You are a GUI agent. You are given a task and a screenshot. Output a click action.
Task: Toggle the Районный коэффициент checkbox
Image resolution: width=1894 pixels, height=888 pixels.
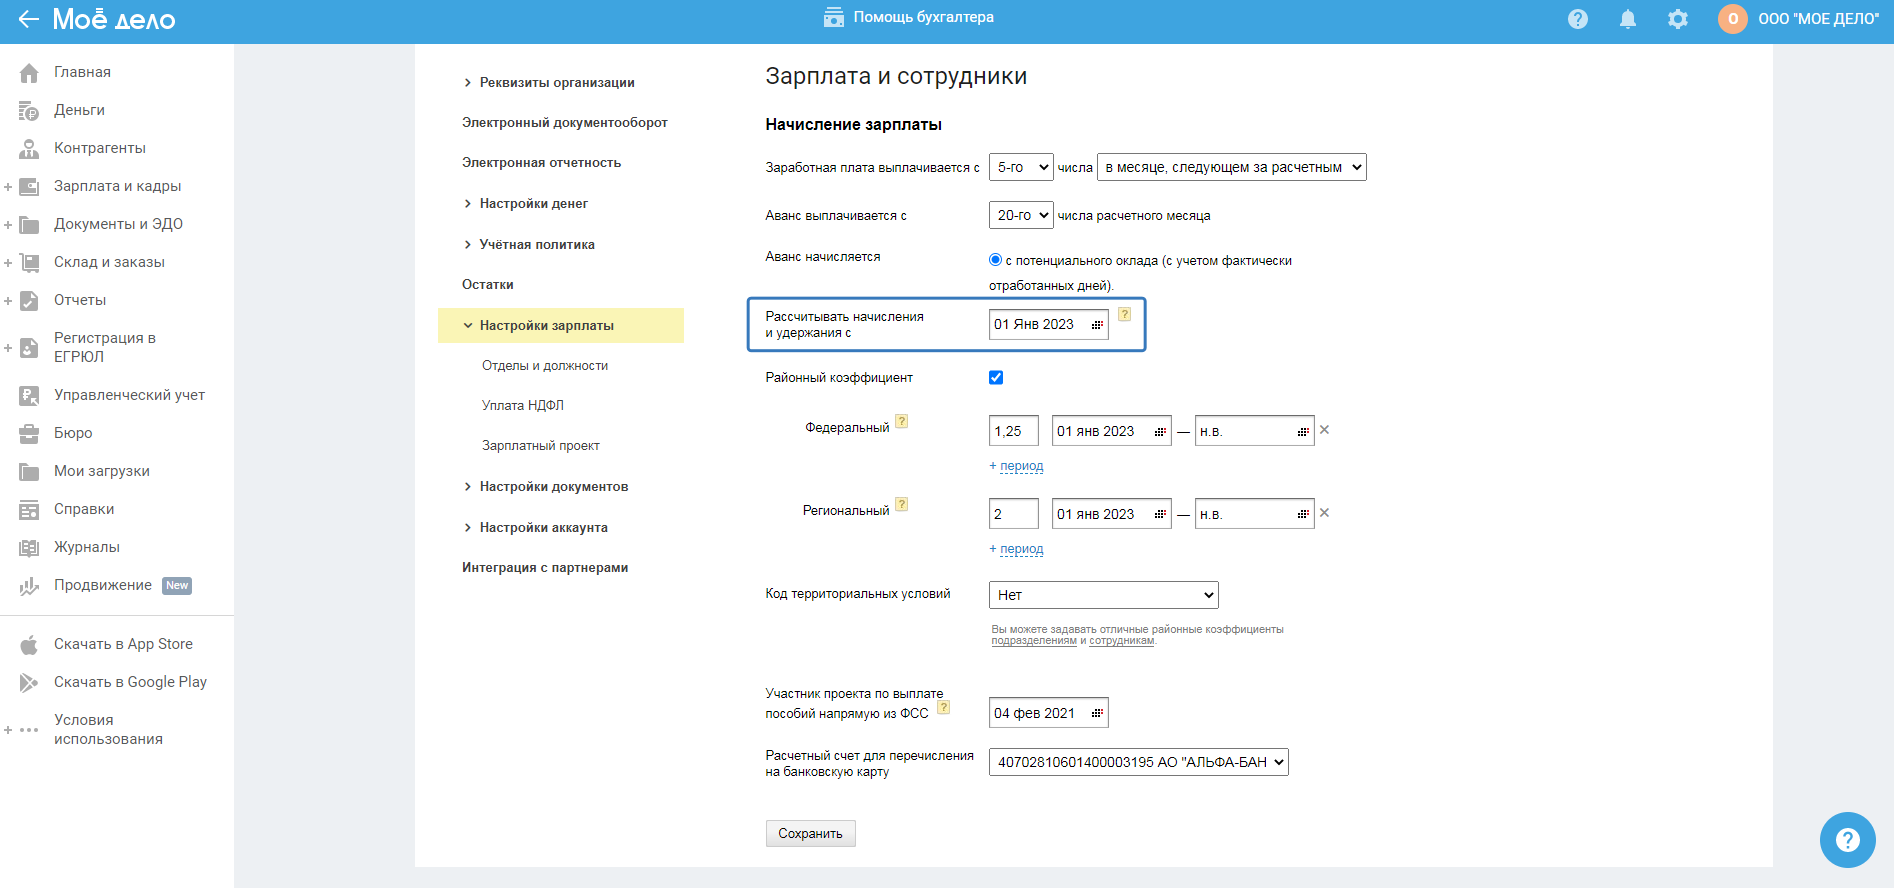996,378
